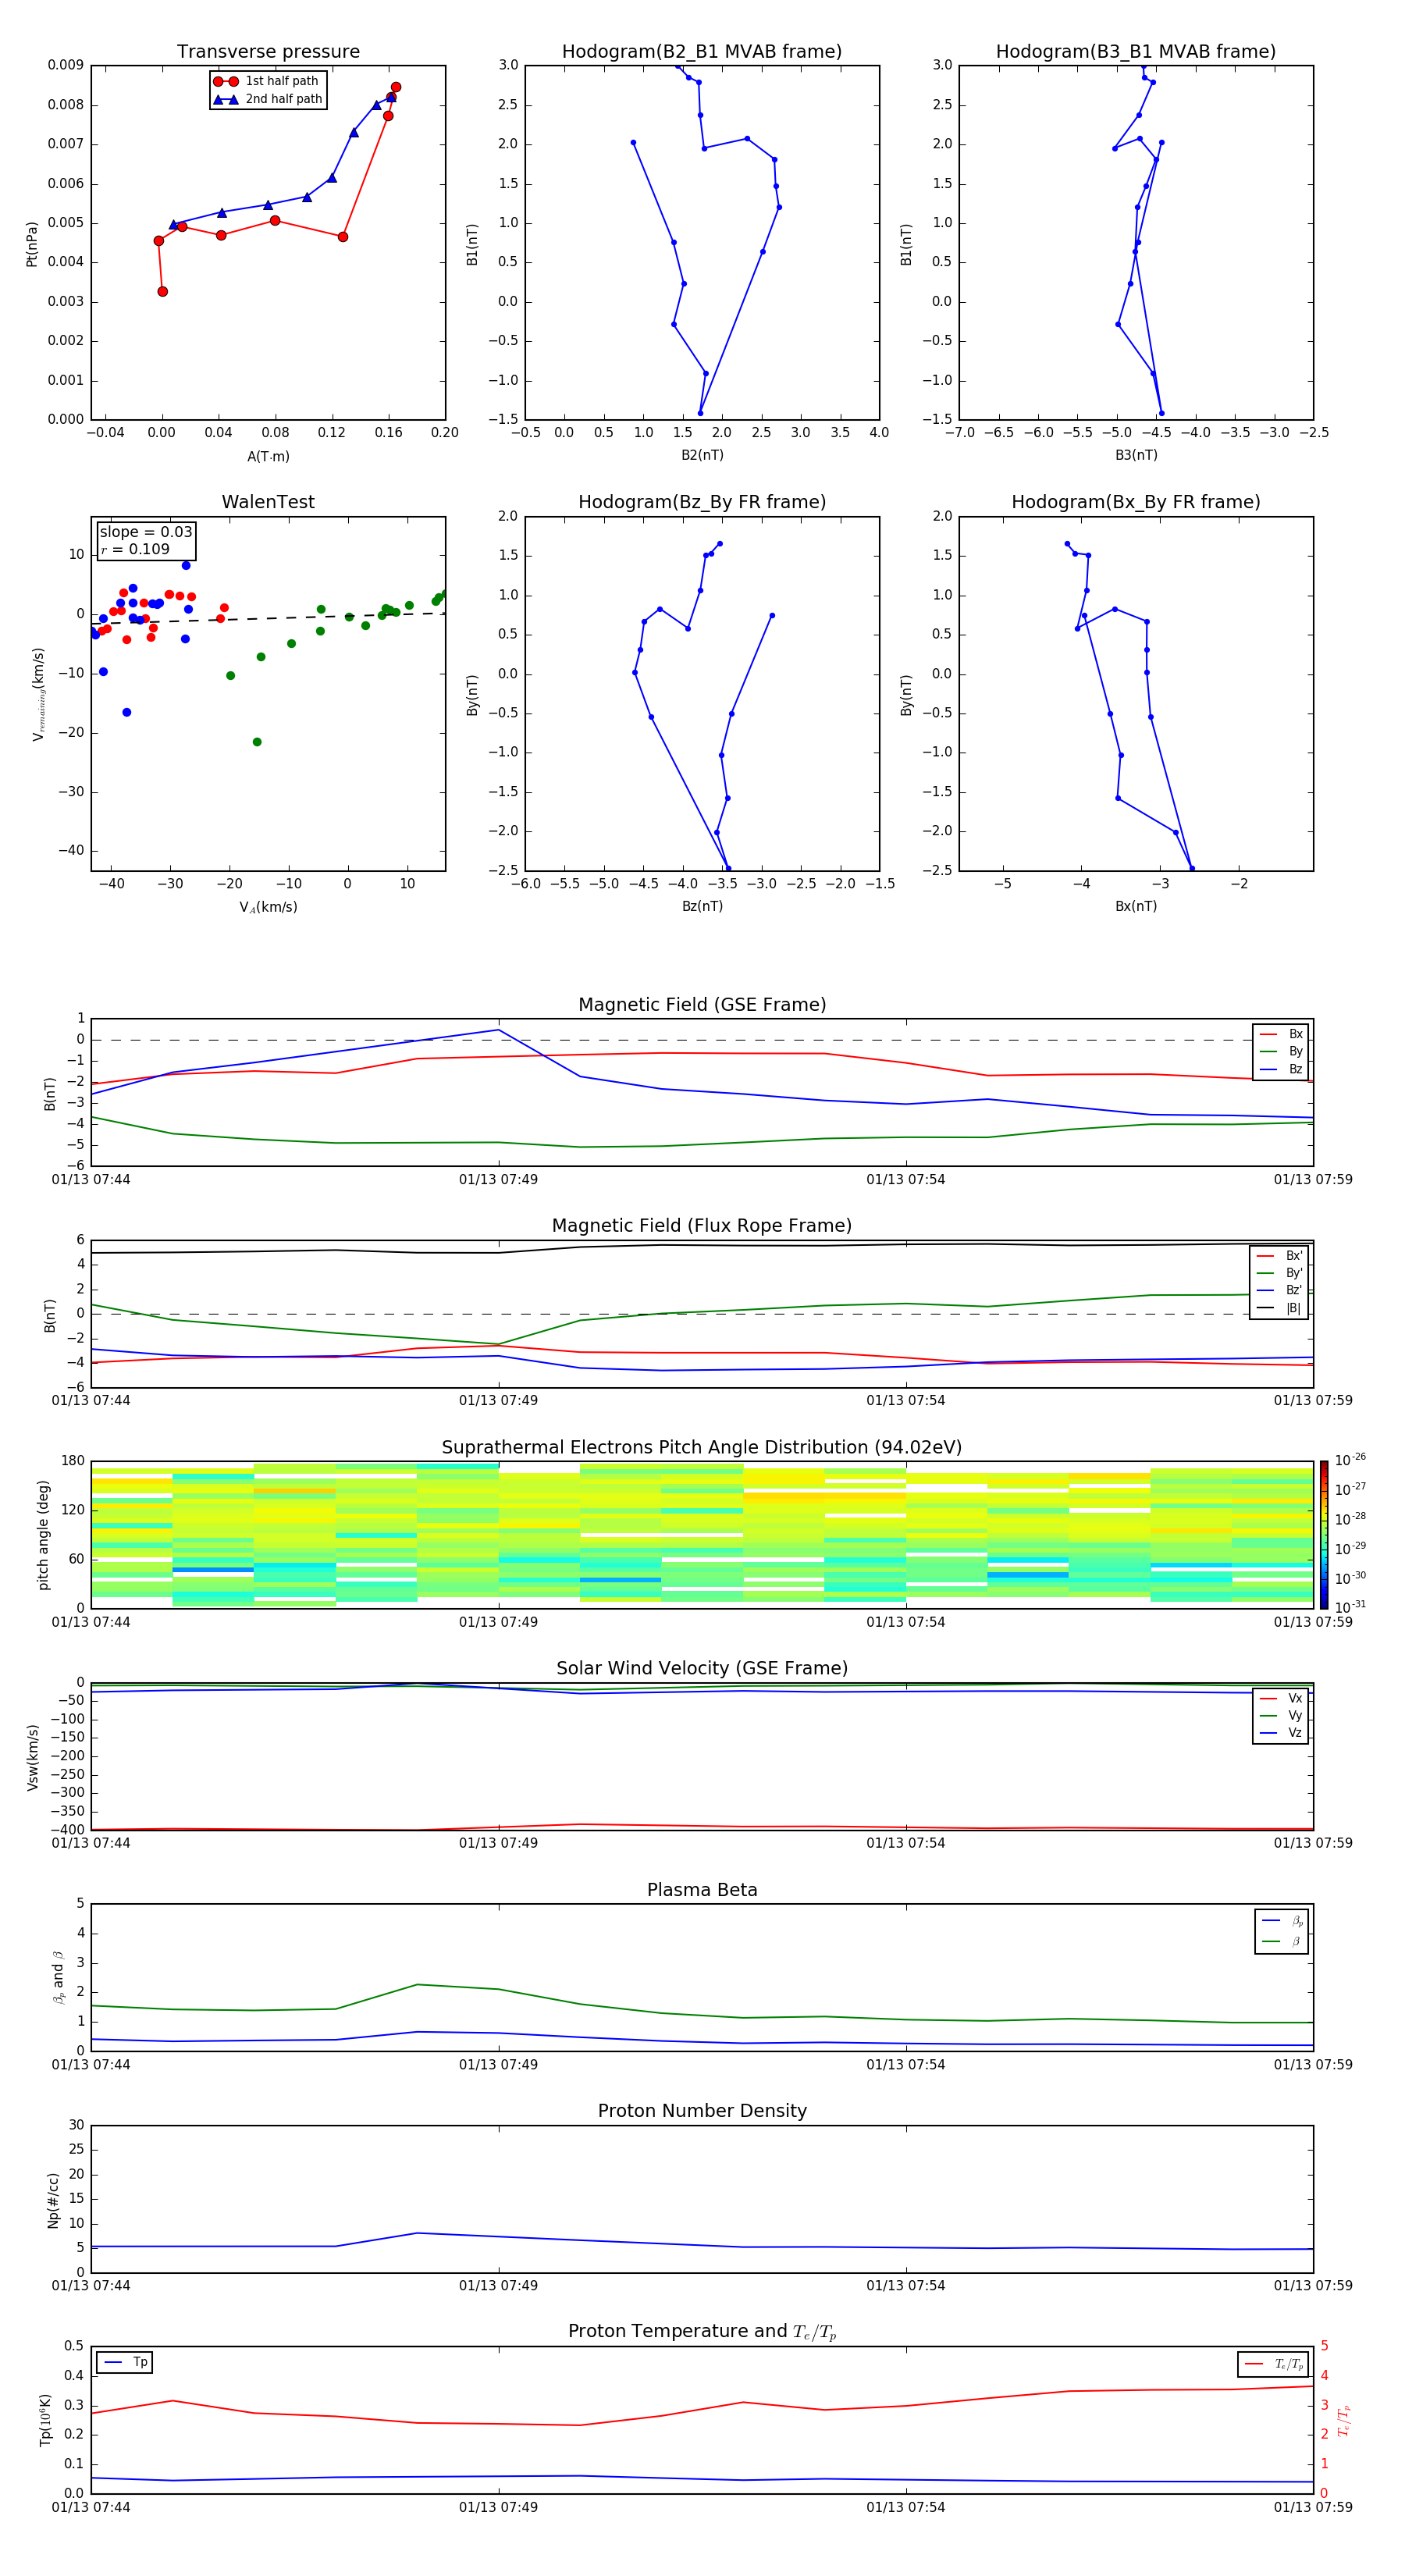Click the 'V_A(km/s)' x-axis label
The width and height of the screenshot is (1405, 2576).
click(268, 907)
